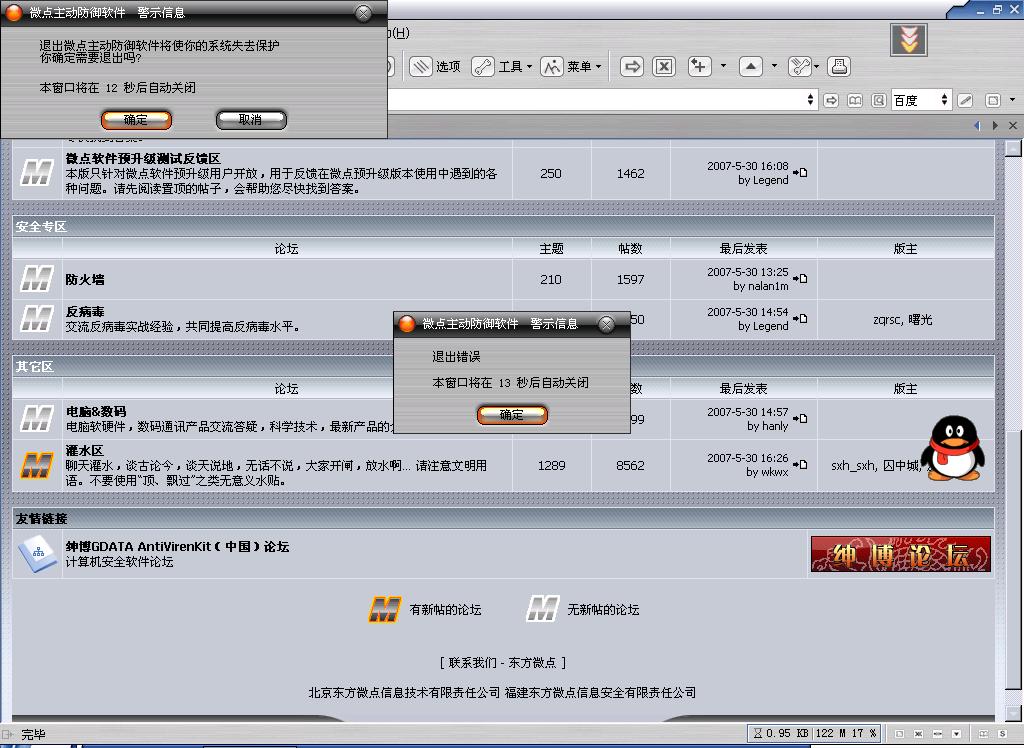
Task: Click the vertical scrollbar up arrow
Action: pyautogui.click(x=1013, y=148)
